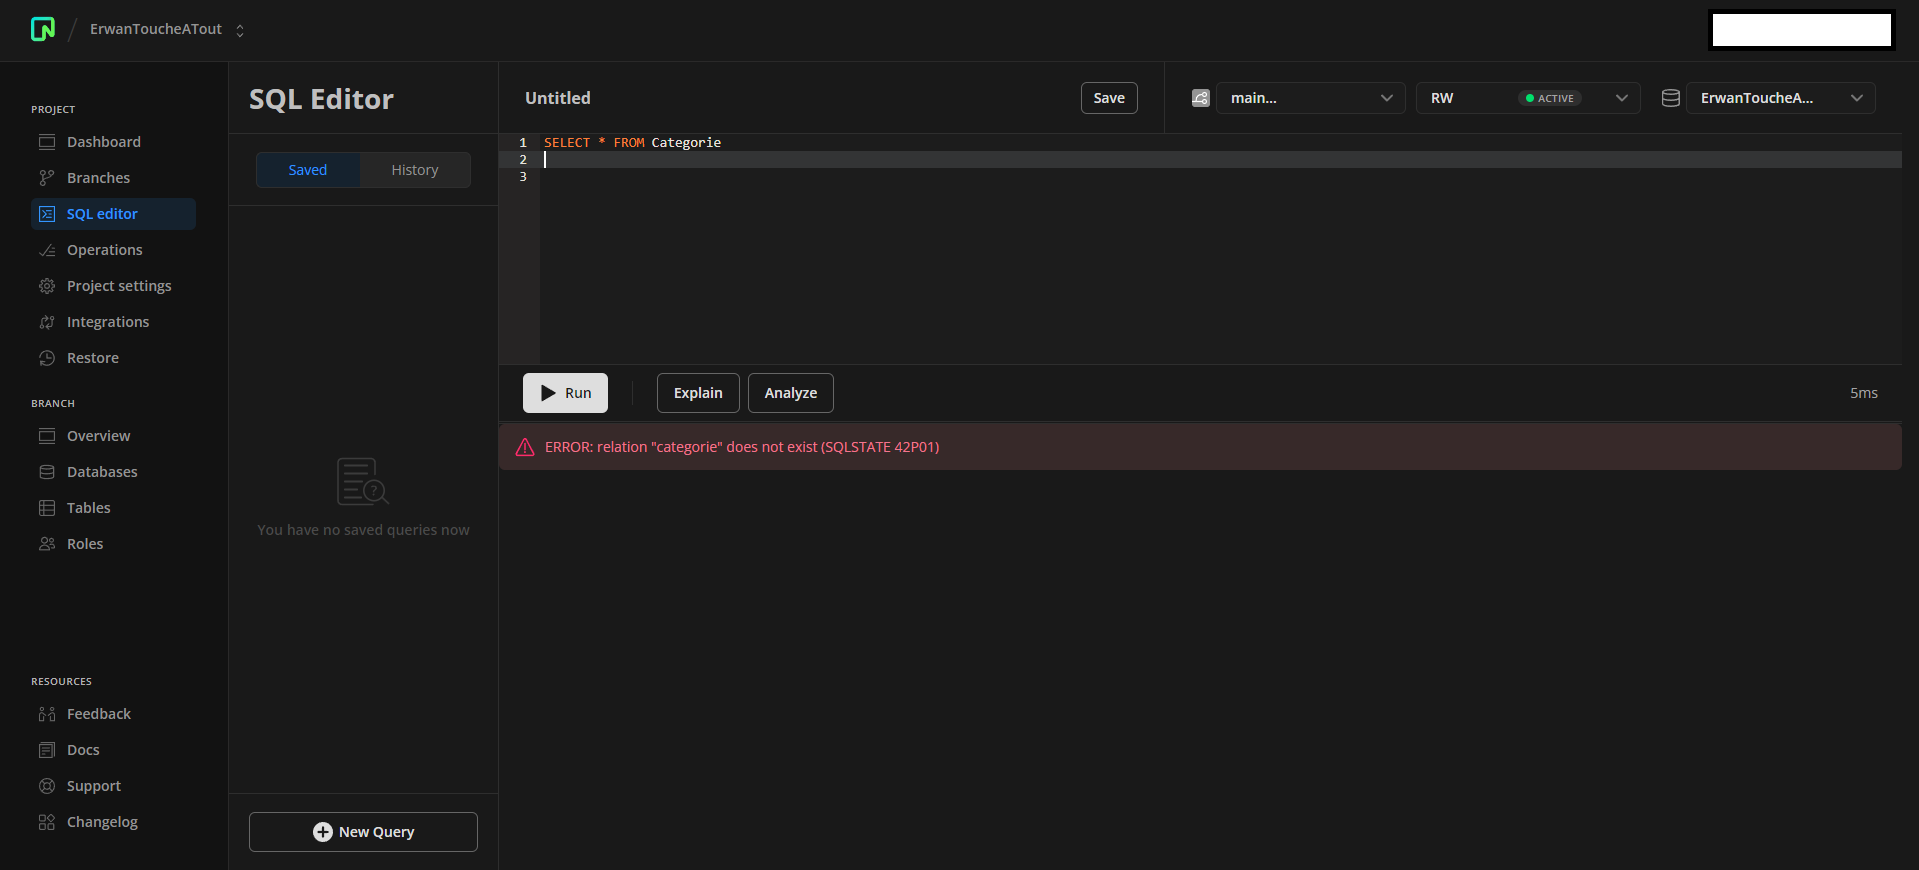Click the relation does not exist error message
1919x870 pixels.
click(x=742, y=447)
